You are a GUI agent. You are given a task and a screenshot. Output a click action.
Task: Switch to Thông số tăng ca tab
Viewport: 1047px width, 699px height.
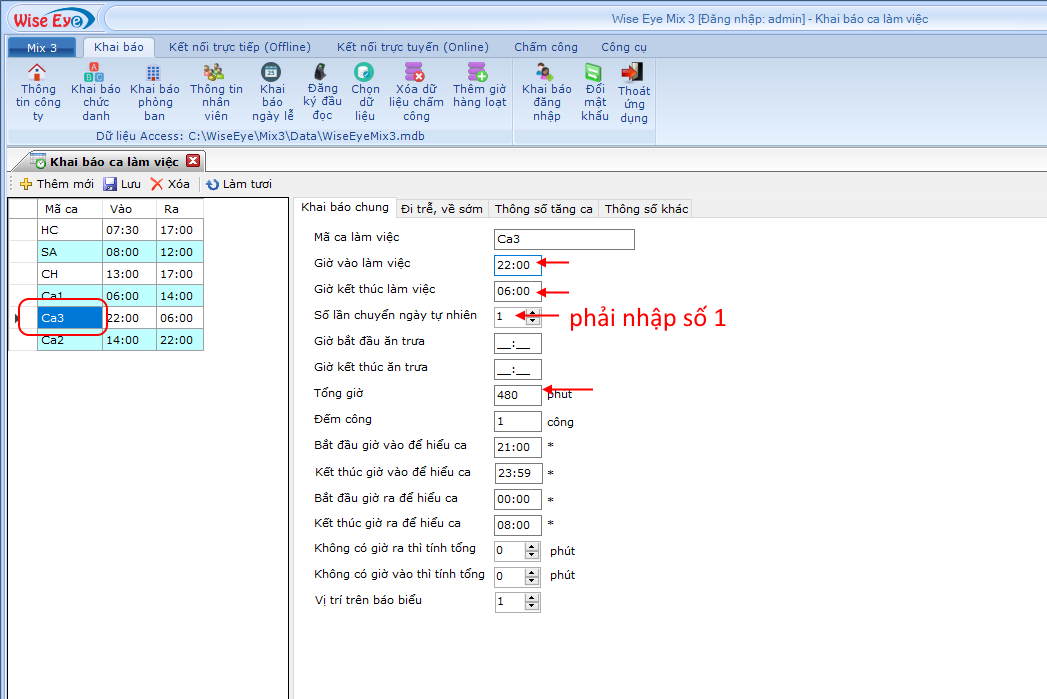543,209
